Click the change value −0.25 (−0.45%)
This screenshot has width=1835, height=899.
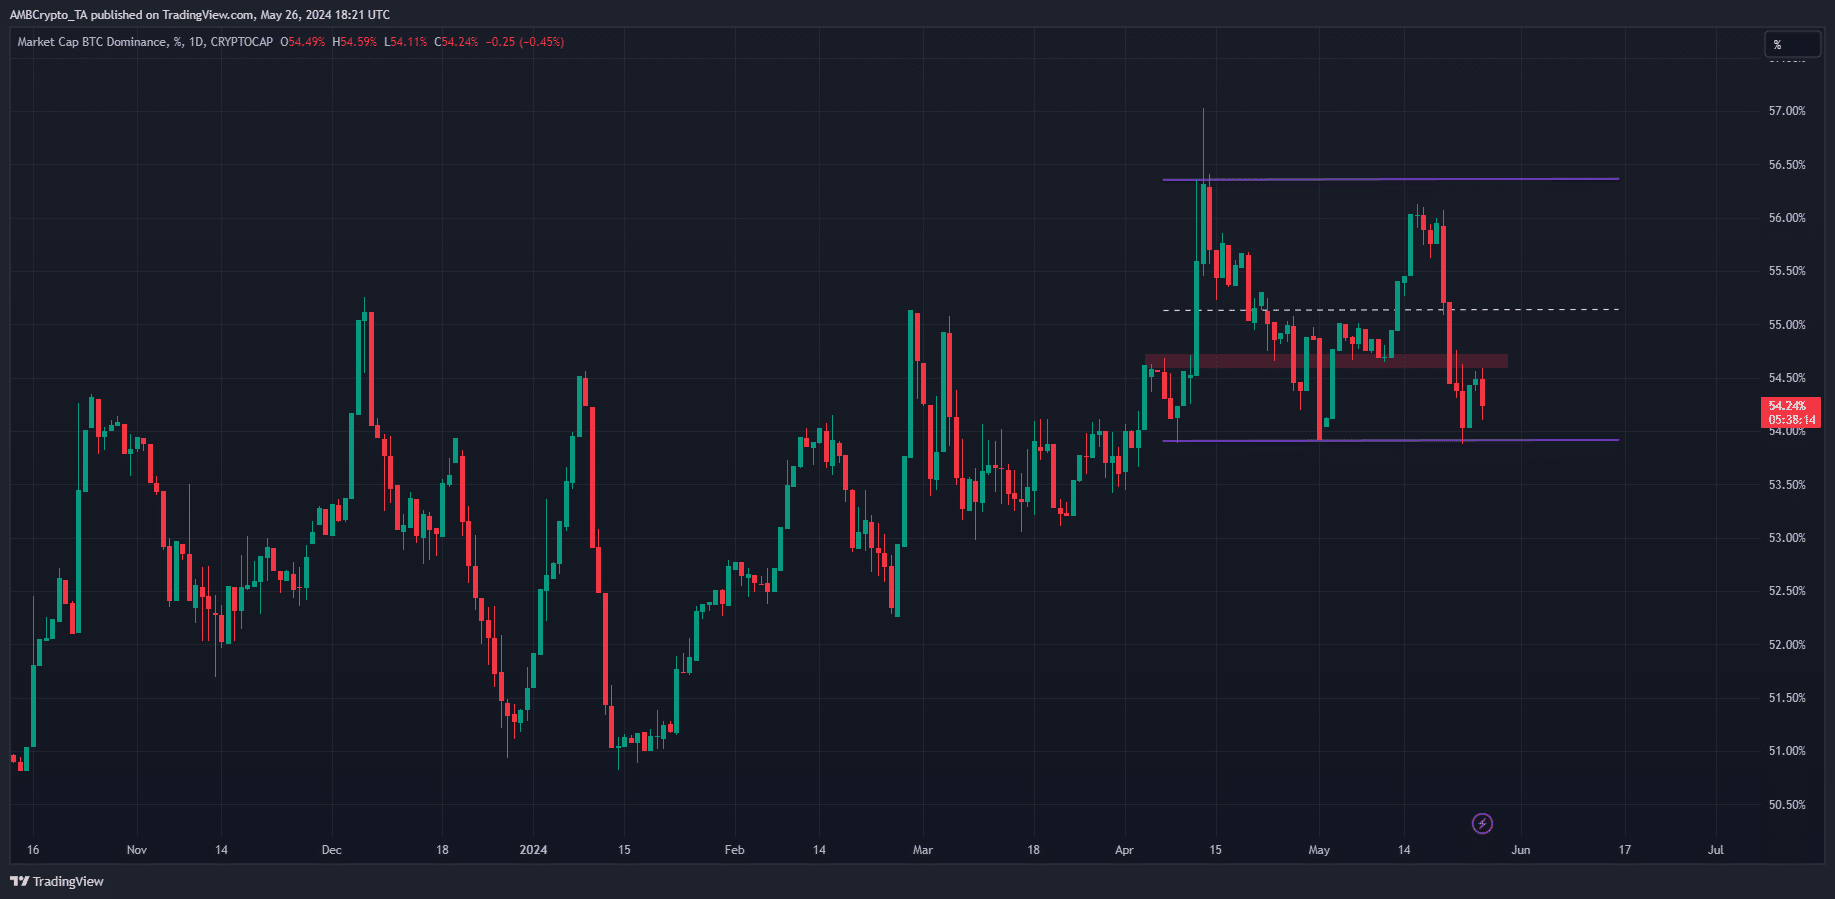coord(525,42)
